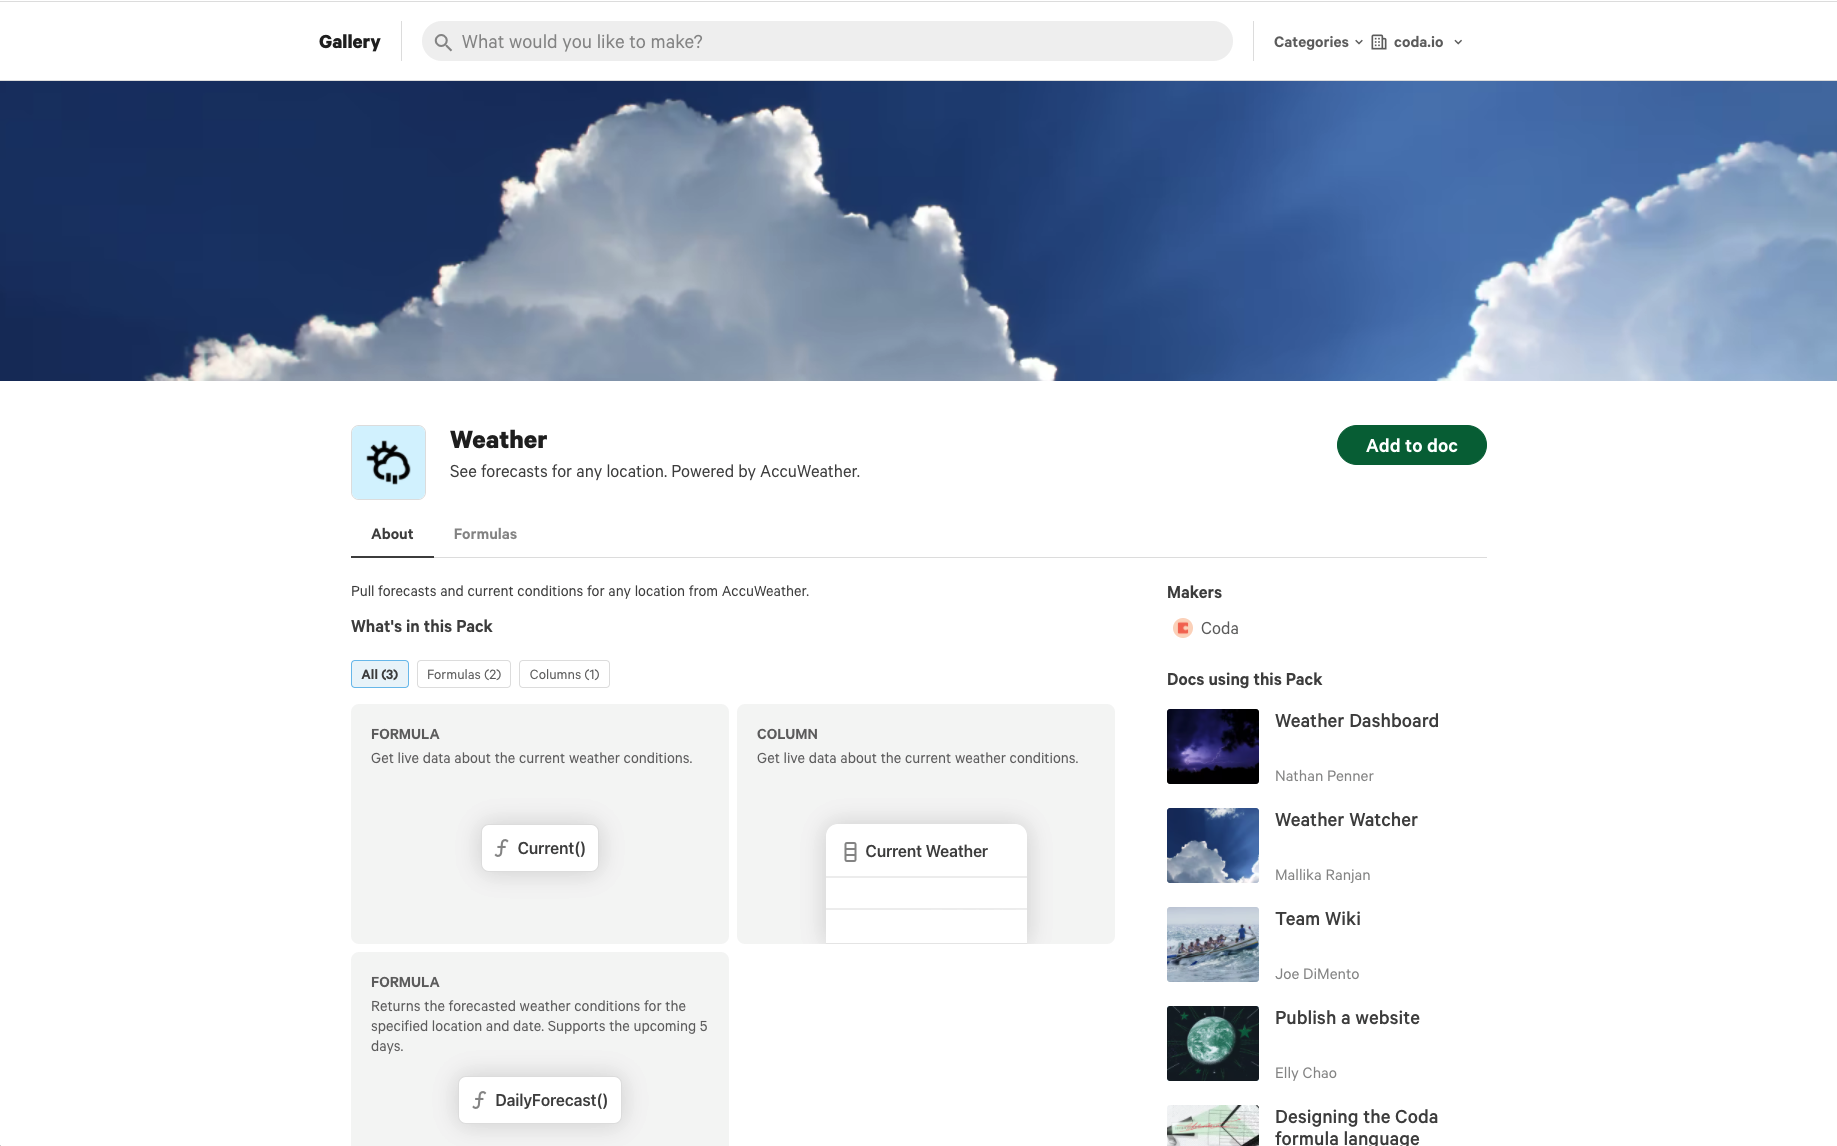1837x1146 pixels.
Task: Click the Designing the Coda formula language thumbnail
Action: (1213, 1126)
